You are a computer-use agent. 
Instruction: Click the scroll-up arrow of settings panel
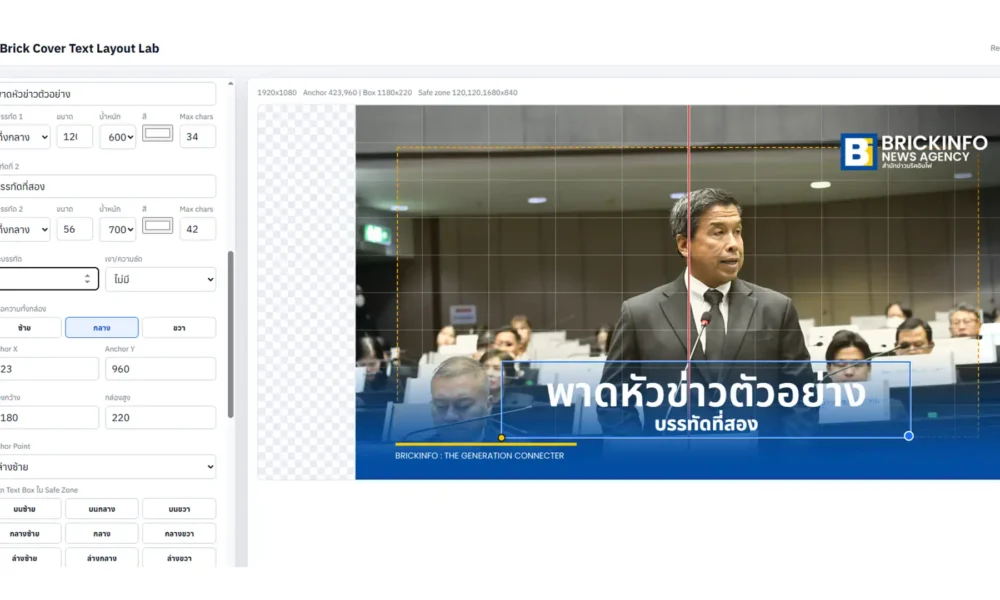pyautogui.click(x=231, y=84)
